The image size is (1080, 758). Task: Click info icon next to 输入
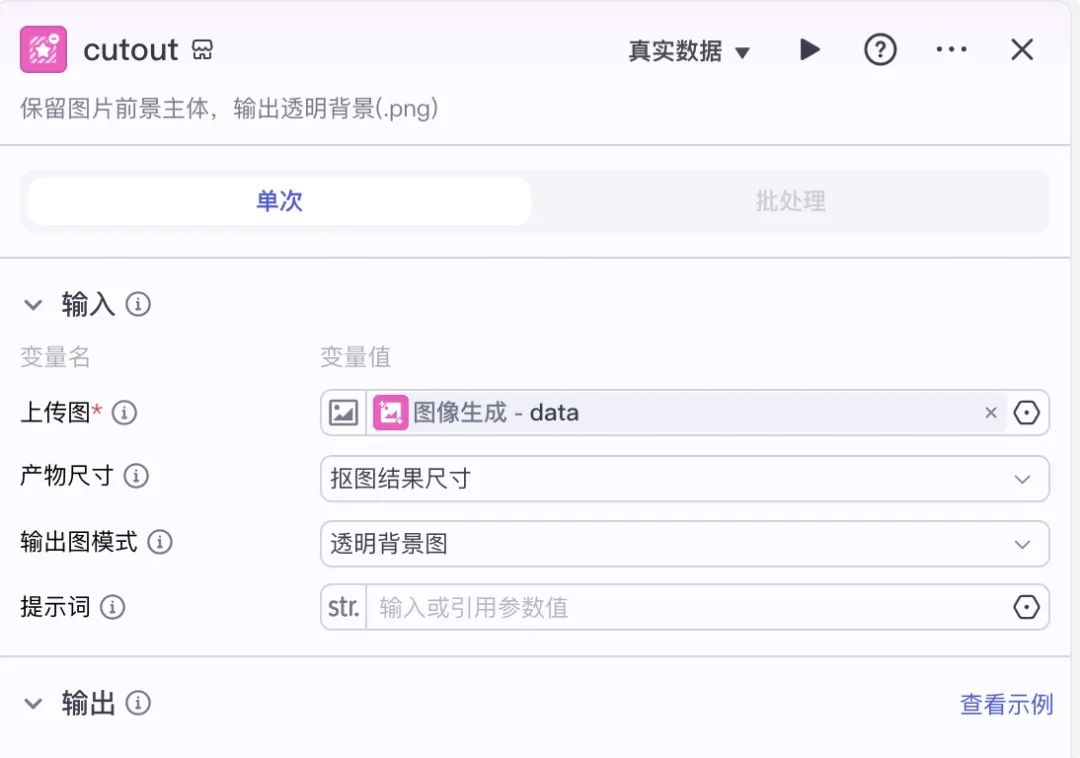pos(139,305)
